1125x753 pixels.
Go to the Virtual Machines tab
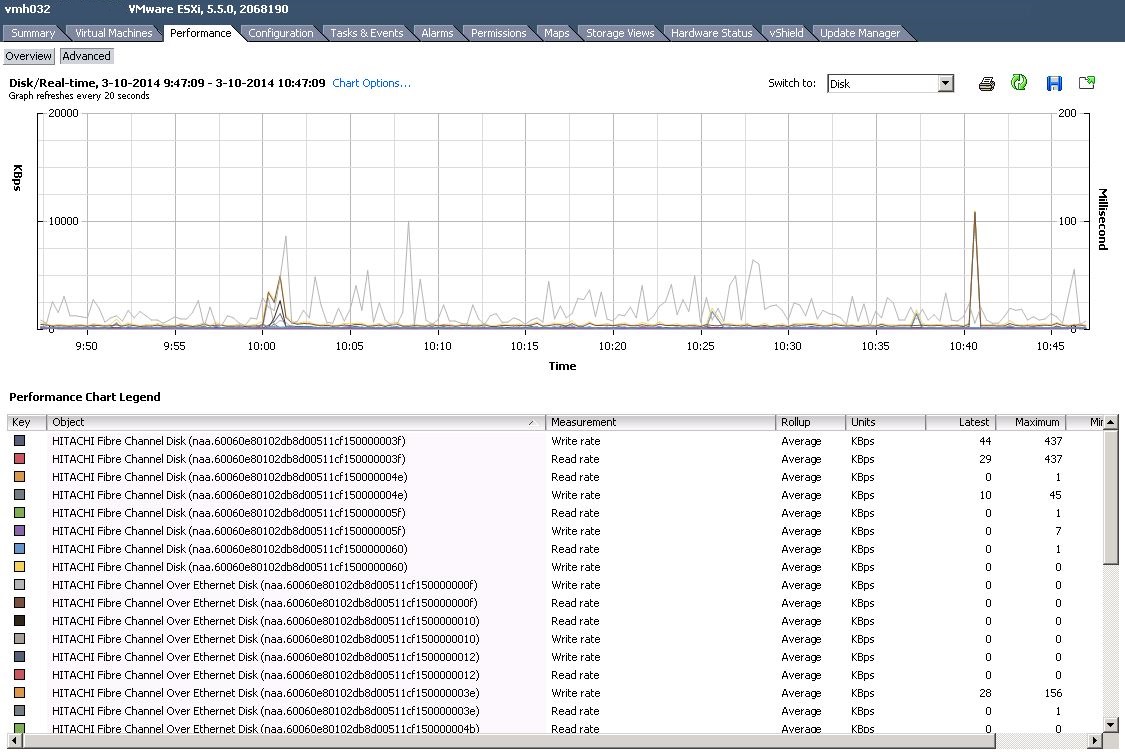coord(113,33)
